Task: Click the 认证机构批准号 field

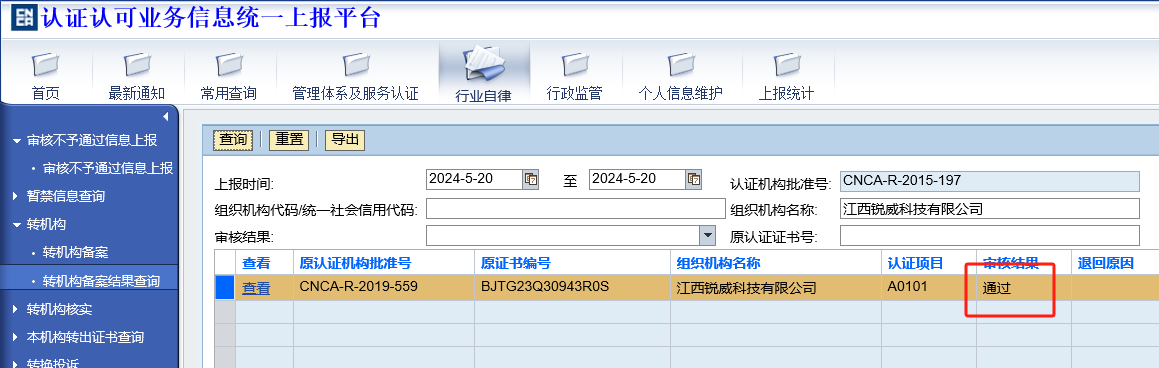Action: point(990,181)
